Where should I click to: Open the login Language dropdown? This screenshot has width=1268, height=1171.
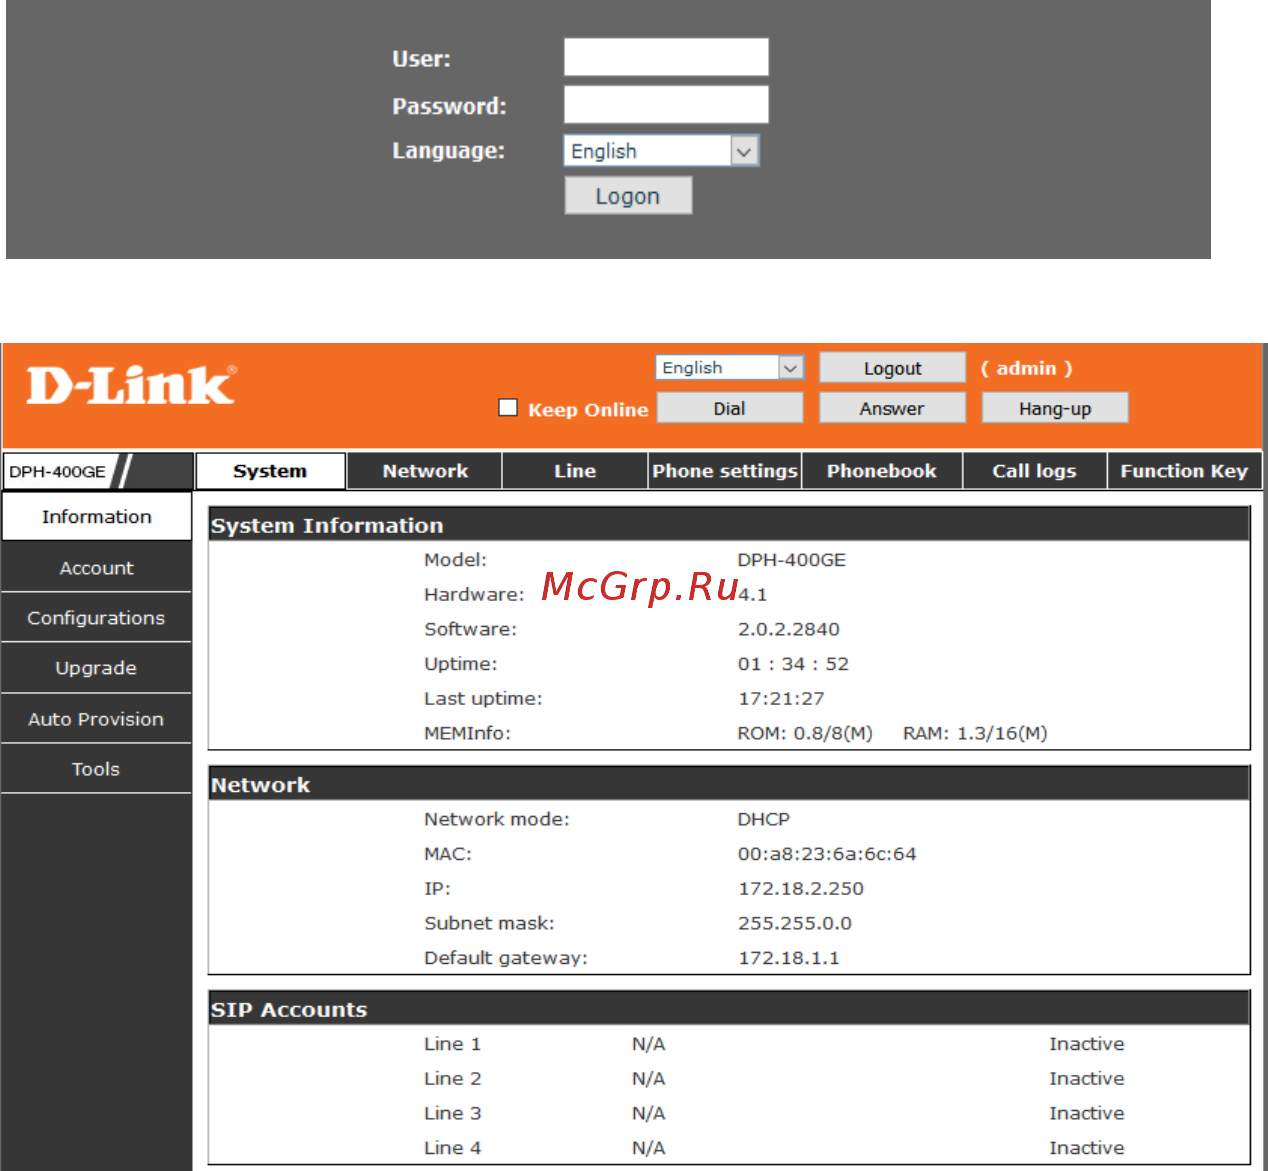661,151
